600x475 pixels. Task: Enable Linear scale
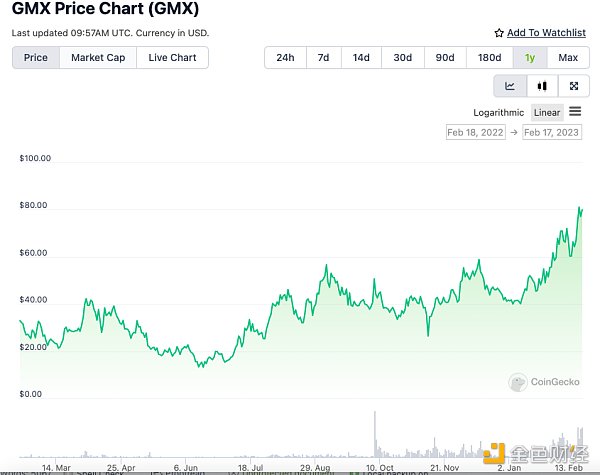click(x=547, y=113)
